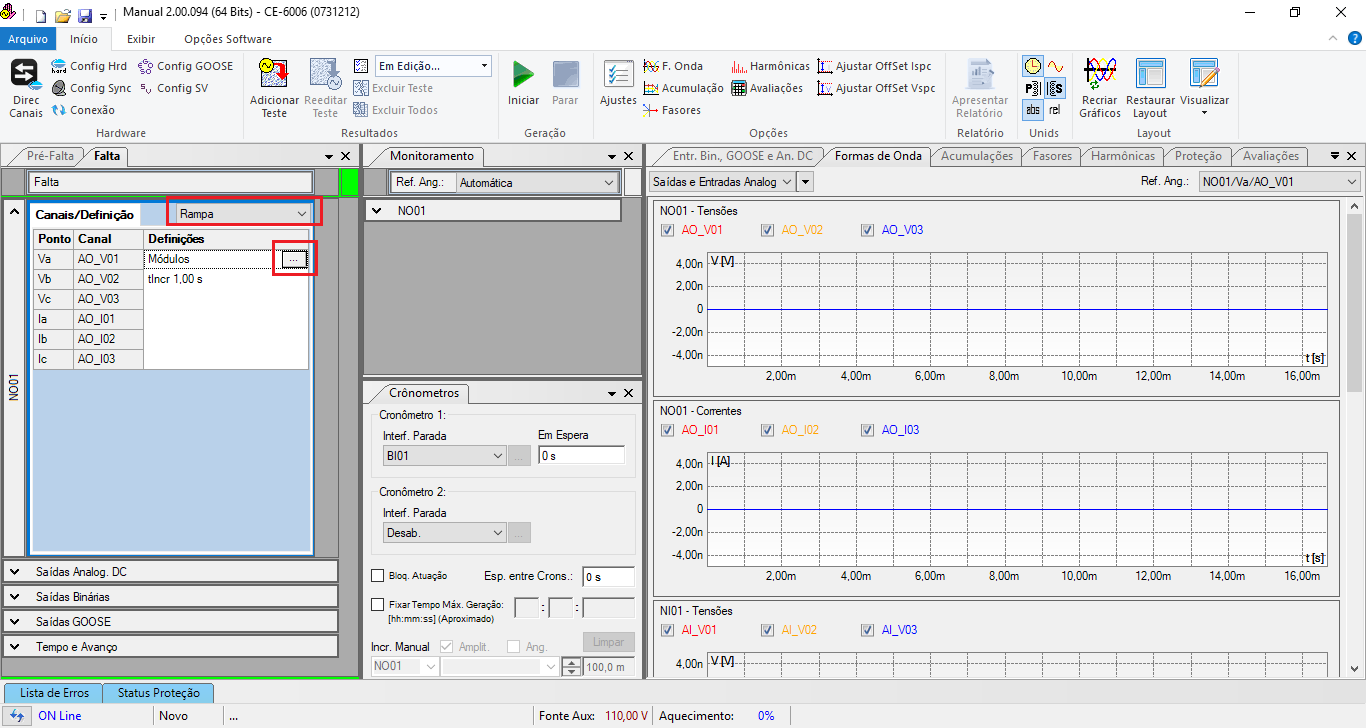Click the Esp. entre Crons. field
1366x728 pixels.
pyautogui.click(x=608, y=577)
